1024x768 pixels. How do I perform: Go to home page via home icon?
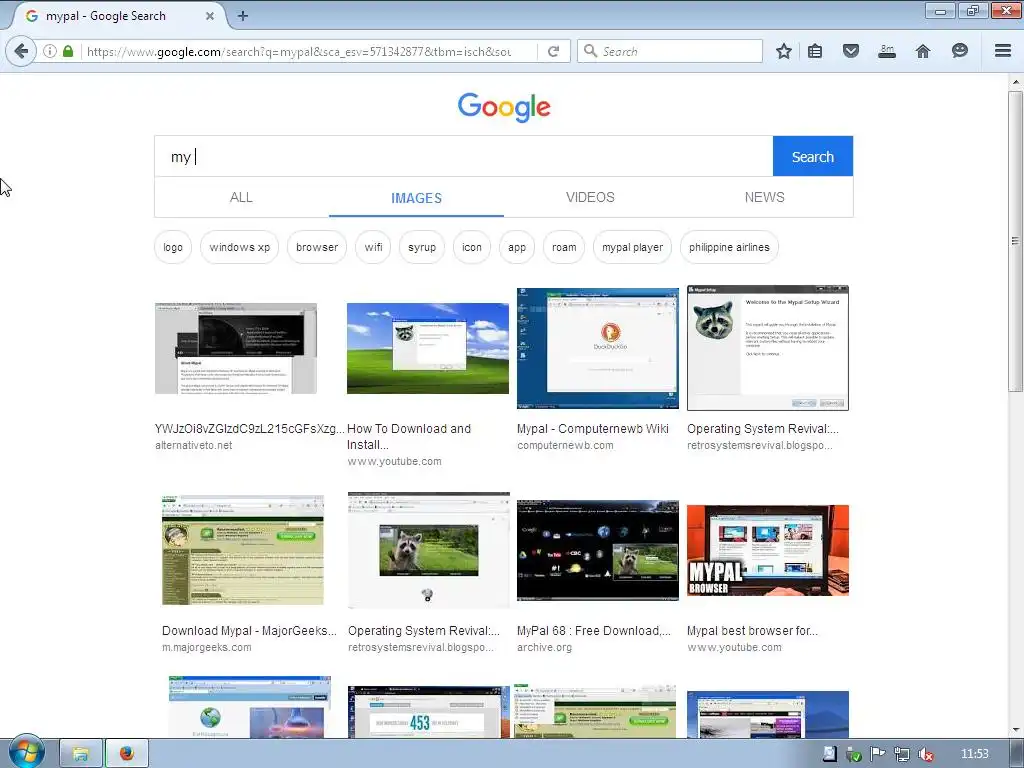point(923,51)
